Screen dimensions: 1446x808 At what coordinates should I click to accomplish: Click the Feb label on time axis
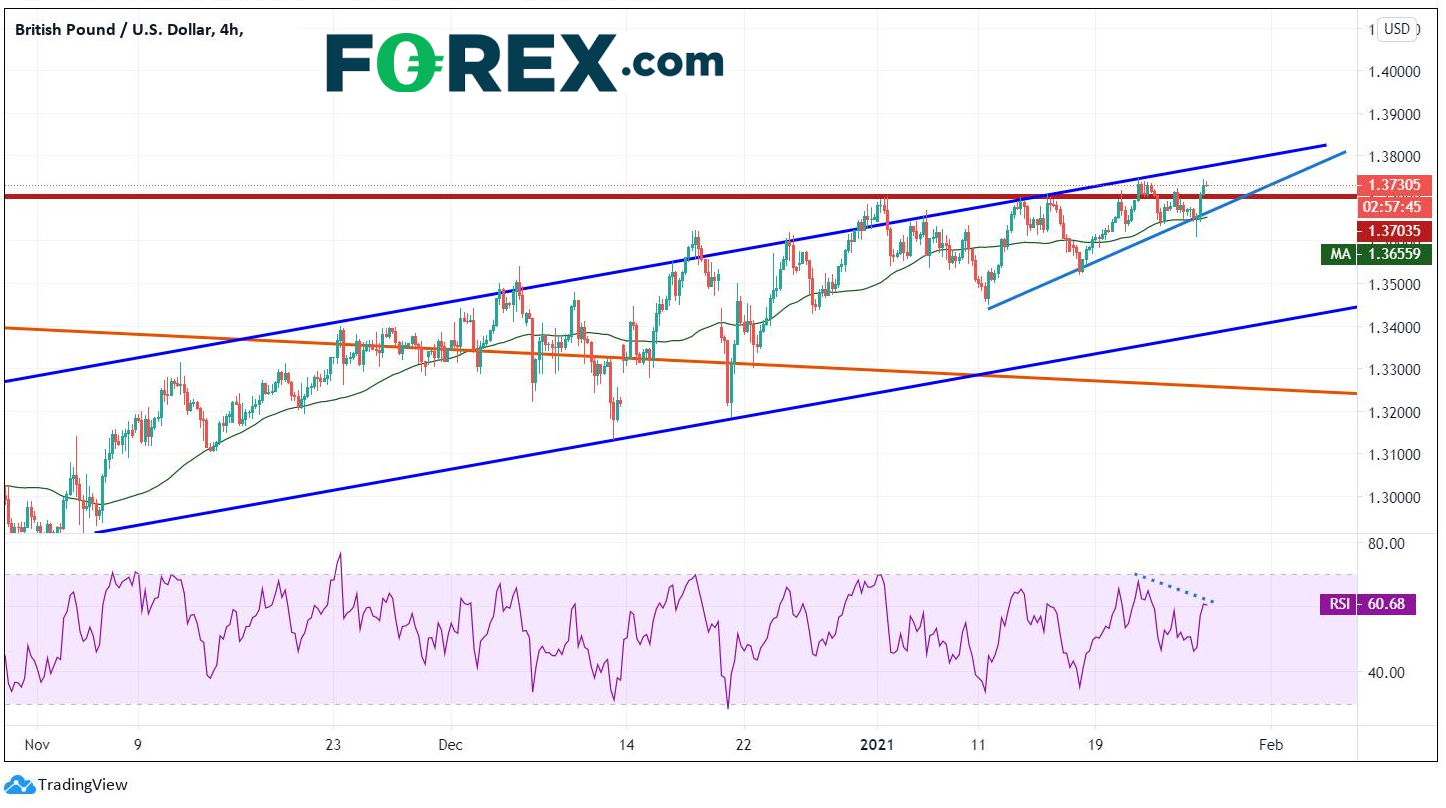click(x=1270, y=745)
